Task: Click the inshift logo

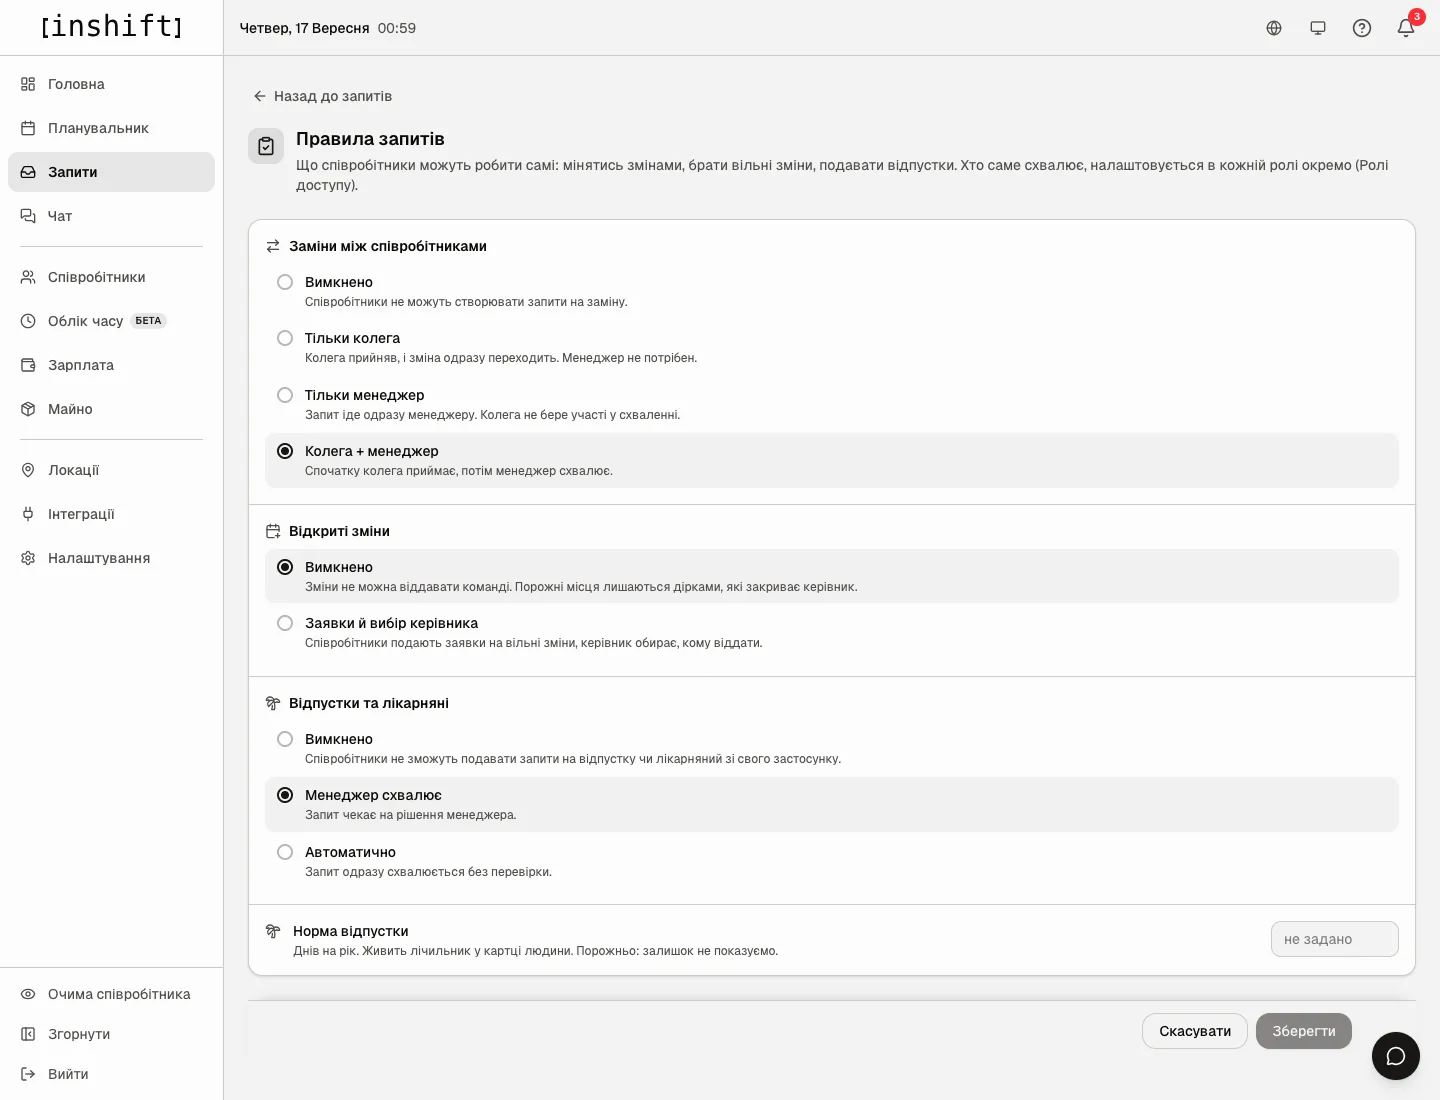Action: (111, 26)
